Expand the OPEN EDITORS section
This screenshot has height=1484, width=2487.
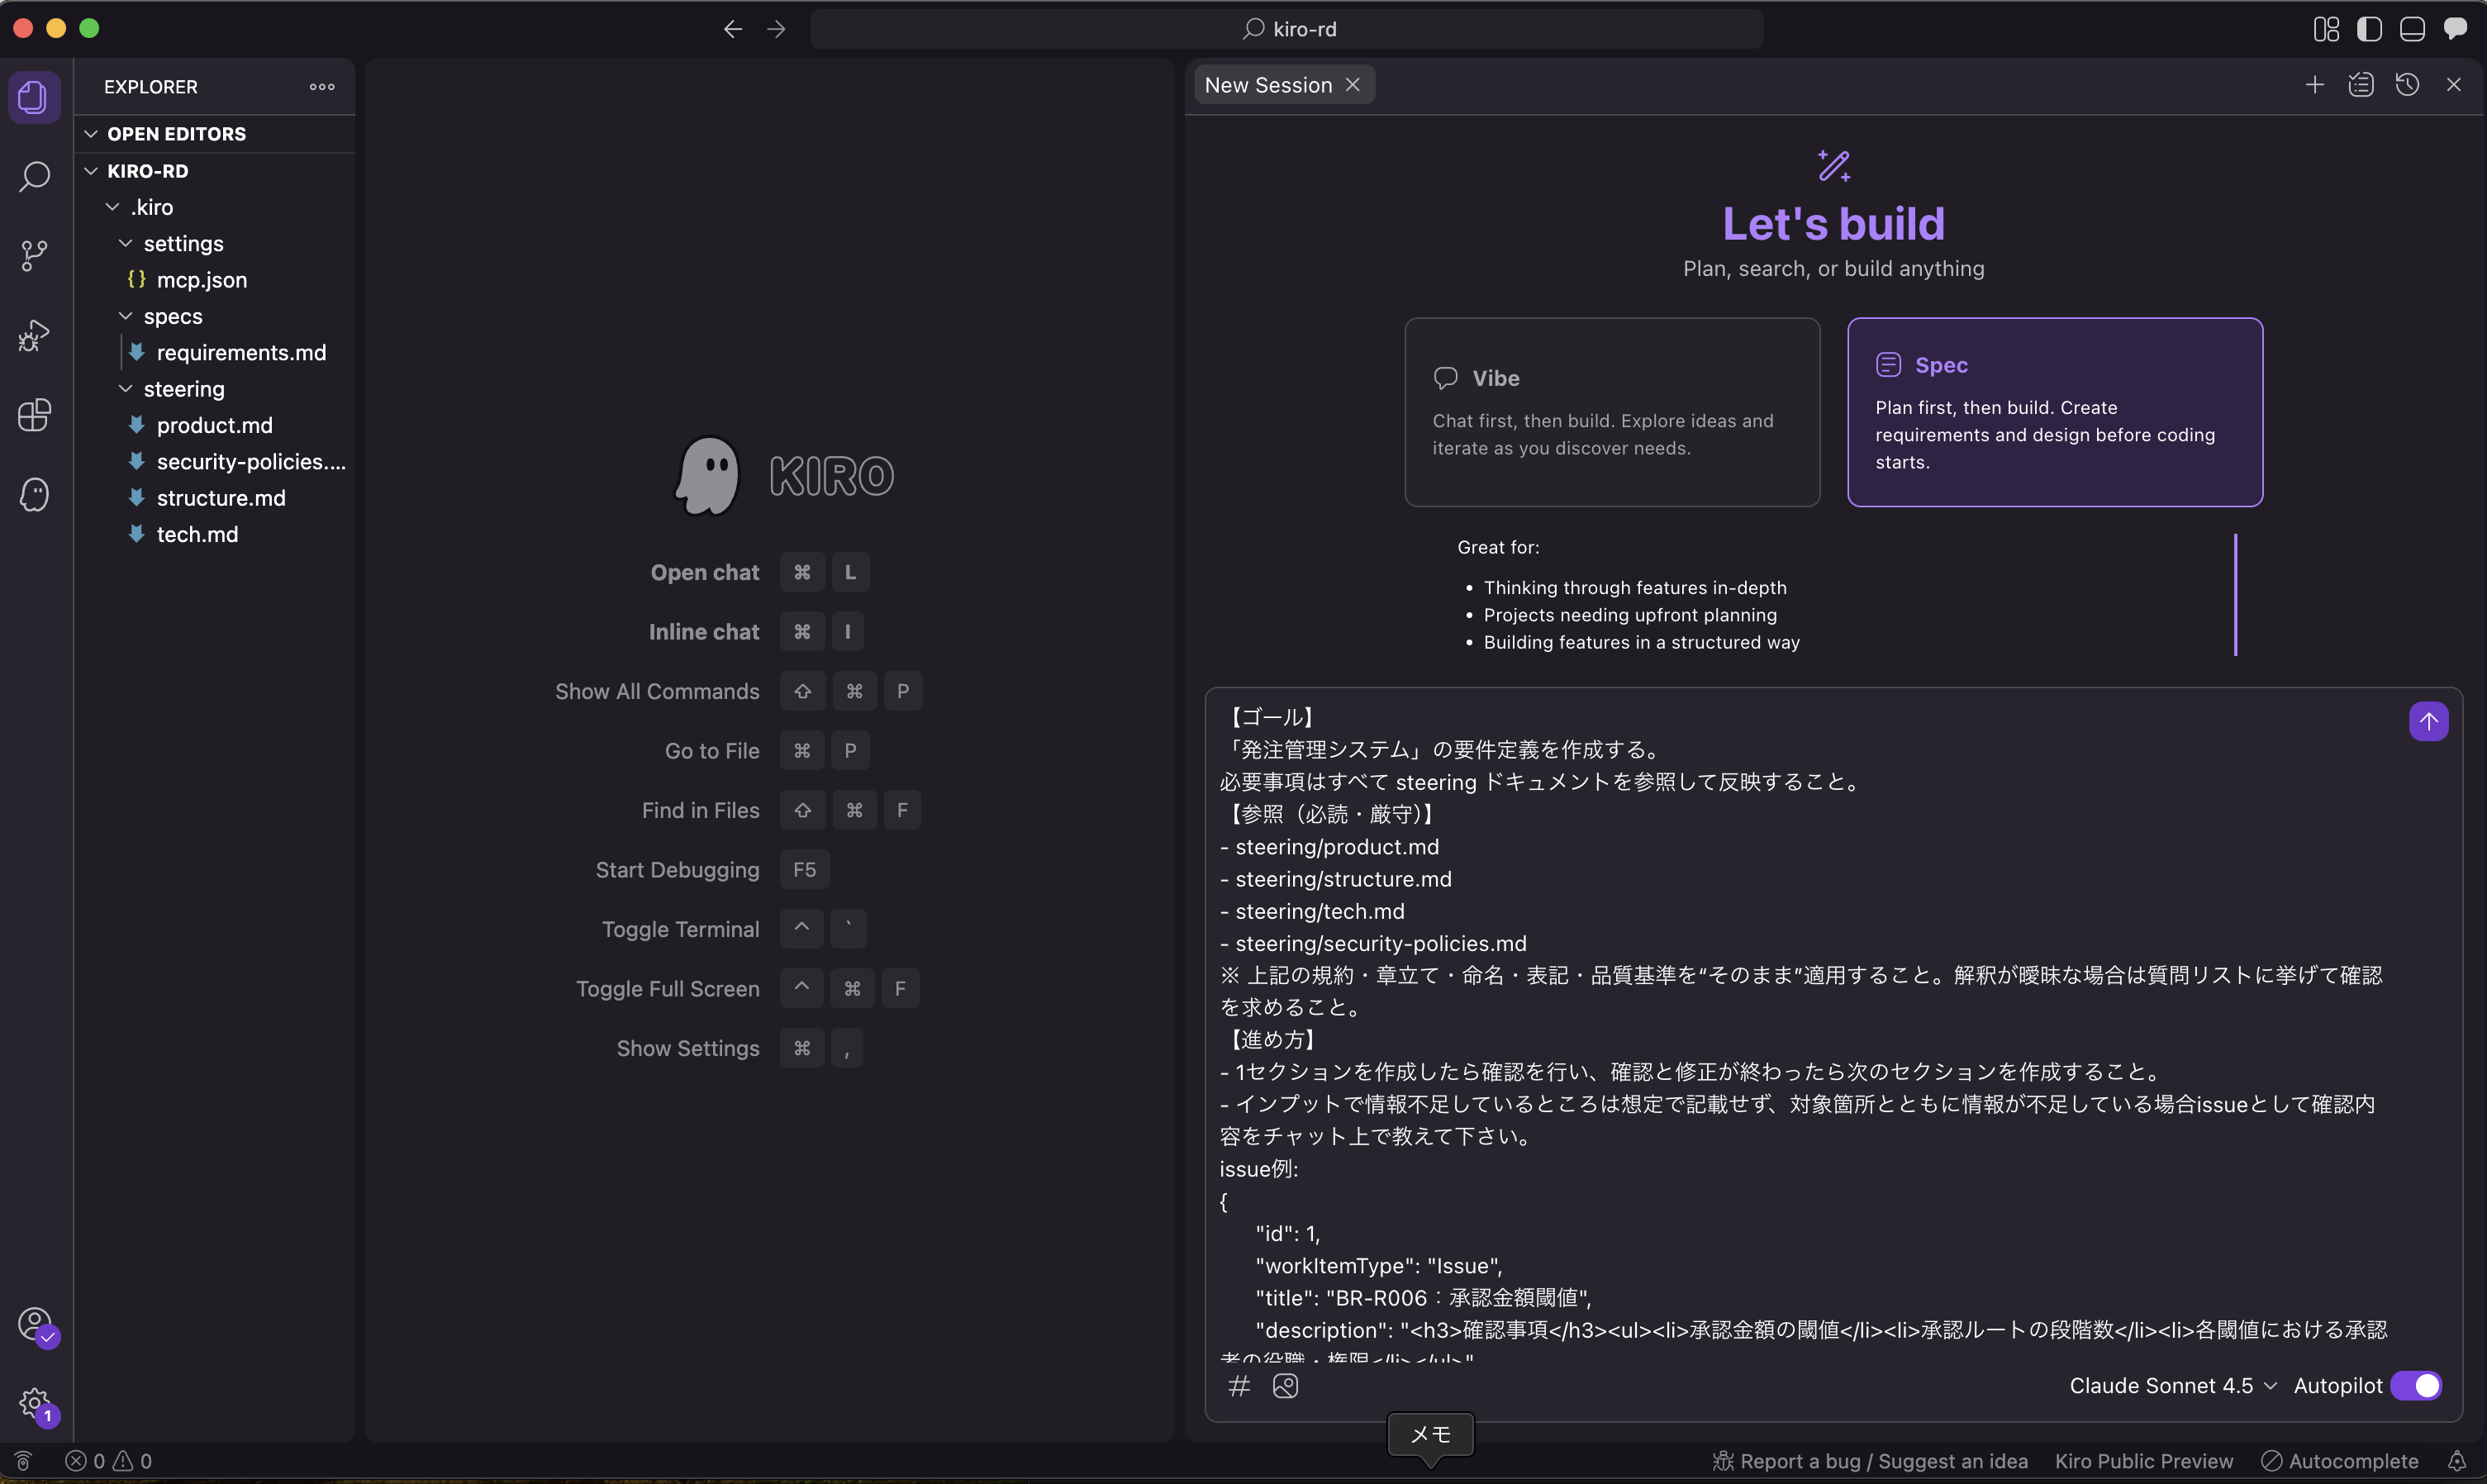(x=176, y=134)
